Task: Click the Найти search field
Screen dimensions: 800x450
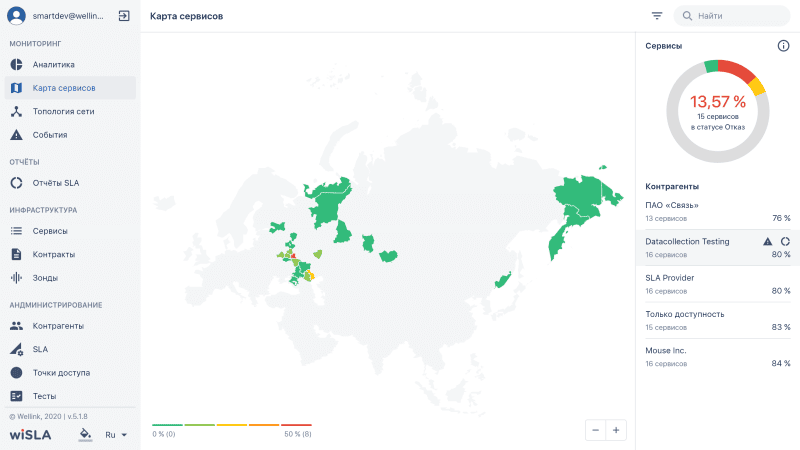Action: pos(733,16)
